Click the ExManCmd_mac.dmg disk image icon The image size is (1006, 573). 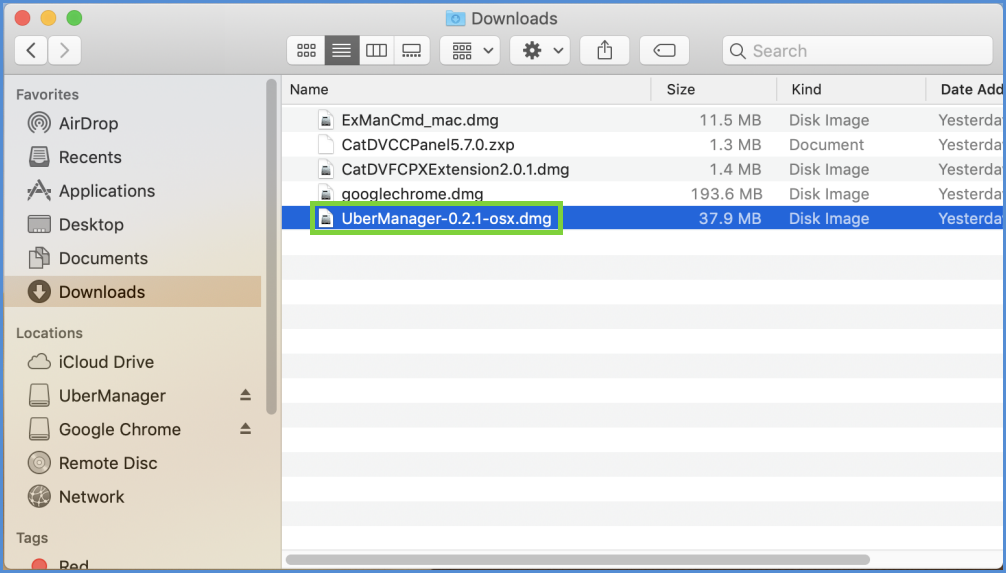tap(326, 120)
